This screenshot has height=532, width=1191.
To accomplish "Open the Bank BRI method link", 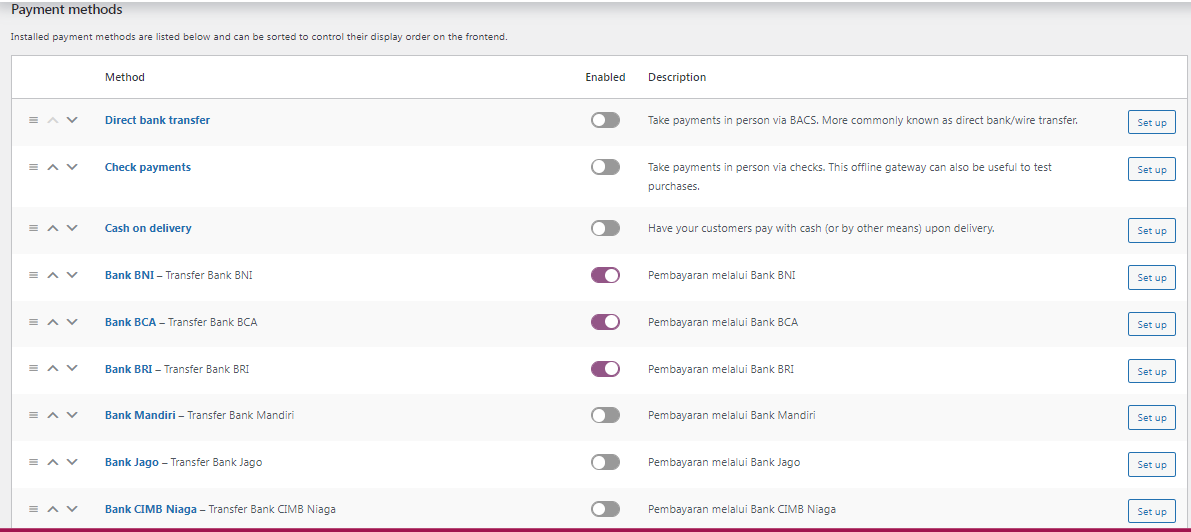I will pos(128,369).
